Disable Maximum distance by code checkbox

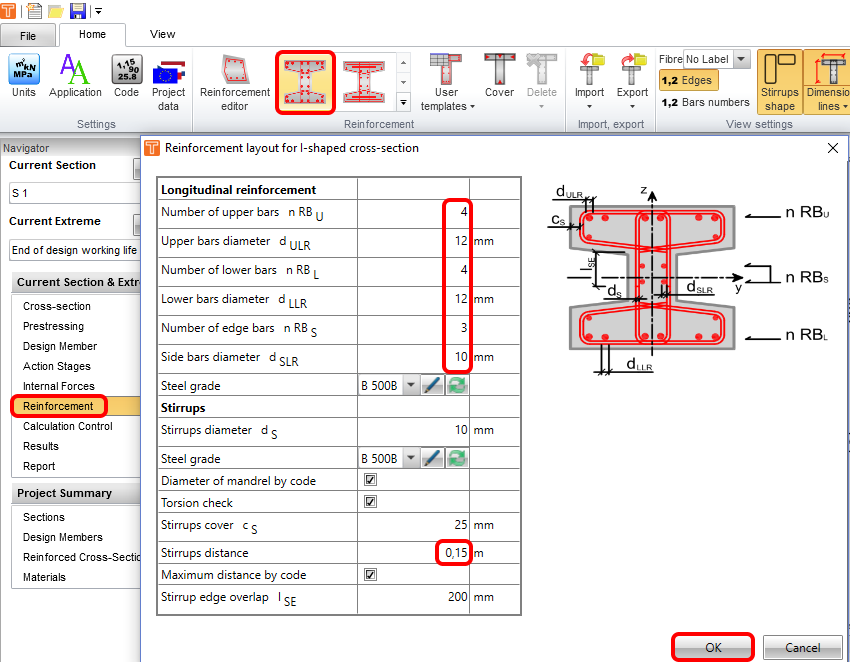(x=370, y=575)
